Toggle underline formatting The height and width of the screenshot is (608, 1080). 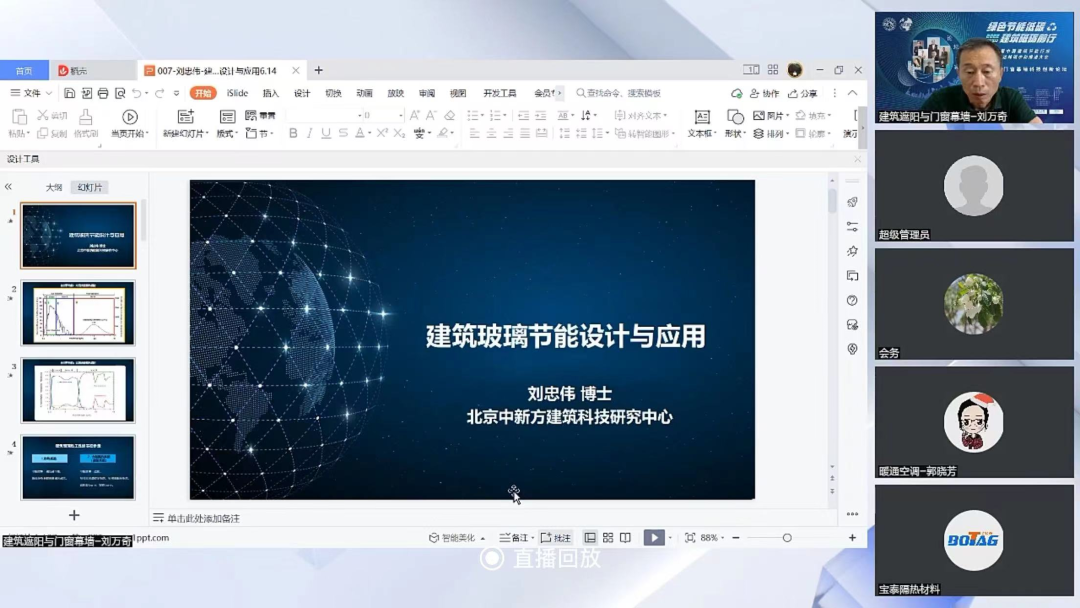click(x=325, y=131)
